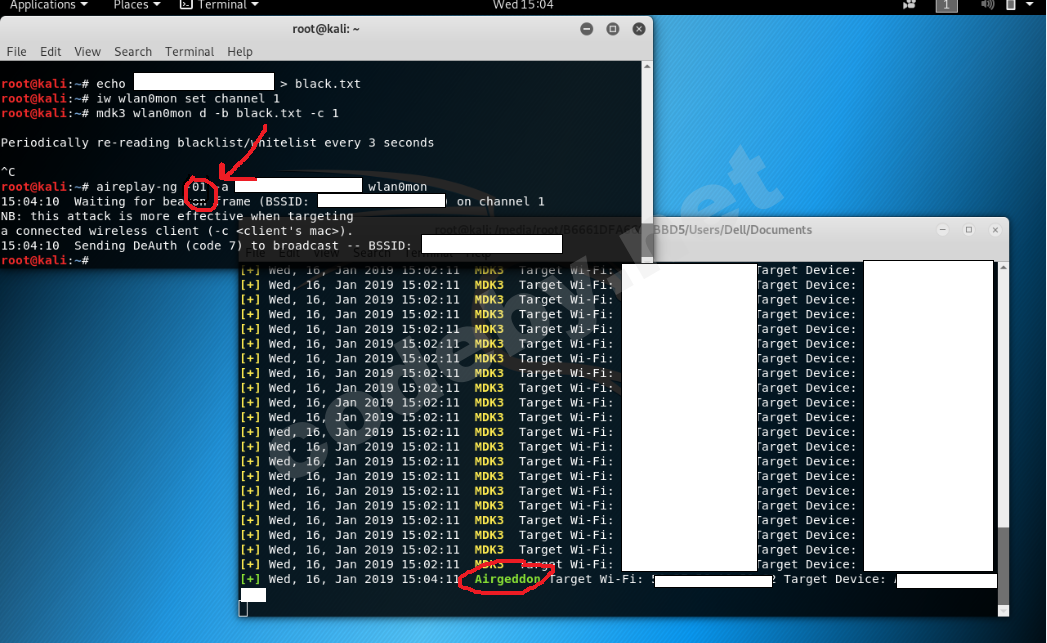Click the 'Periodically re-reading blacklist' output line
Viewport: 1047px width, 643px height.
(217, 142)
